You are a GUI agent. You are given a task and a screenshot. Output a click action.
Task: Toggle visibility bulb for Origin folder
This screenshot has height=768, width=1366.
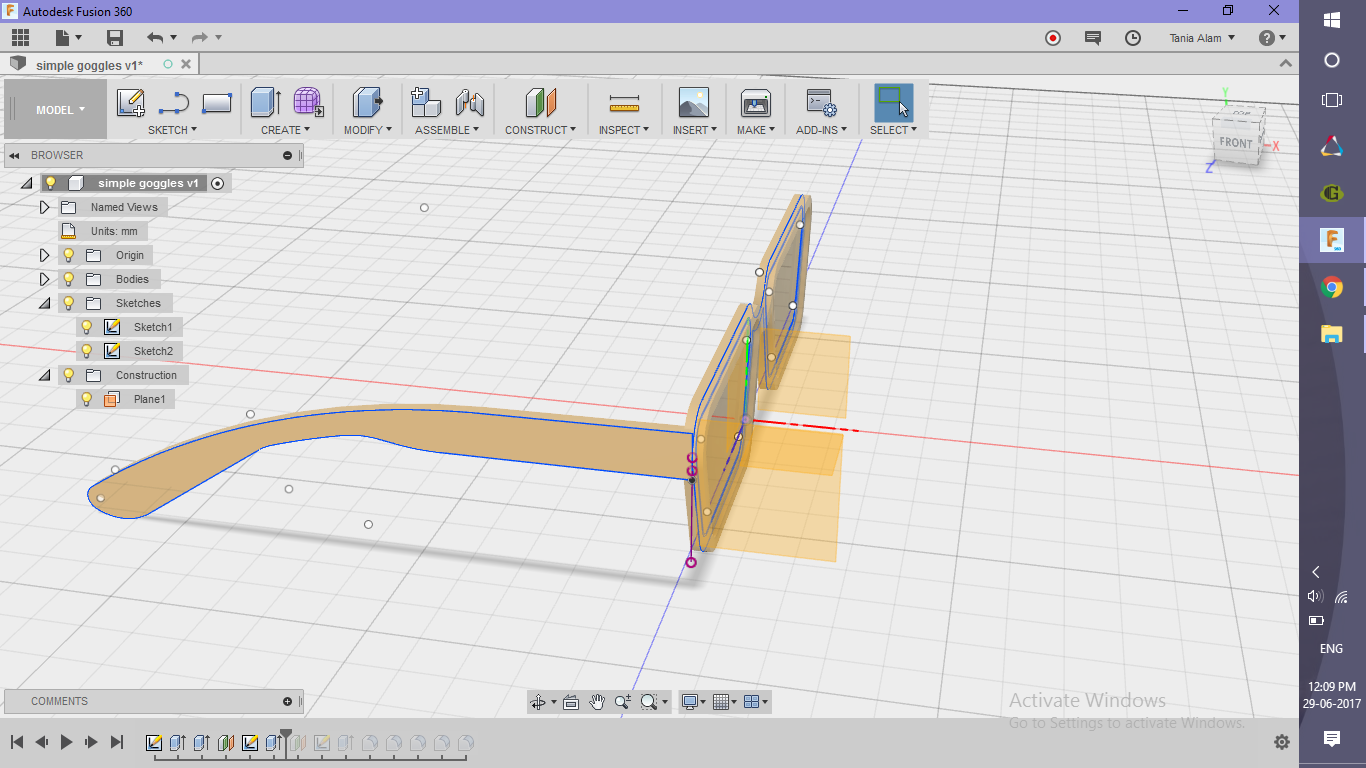click(69, 255)
